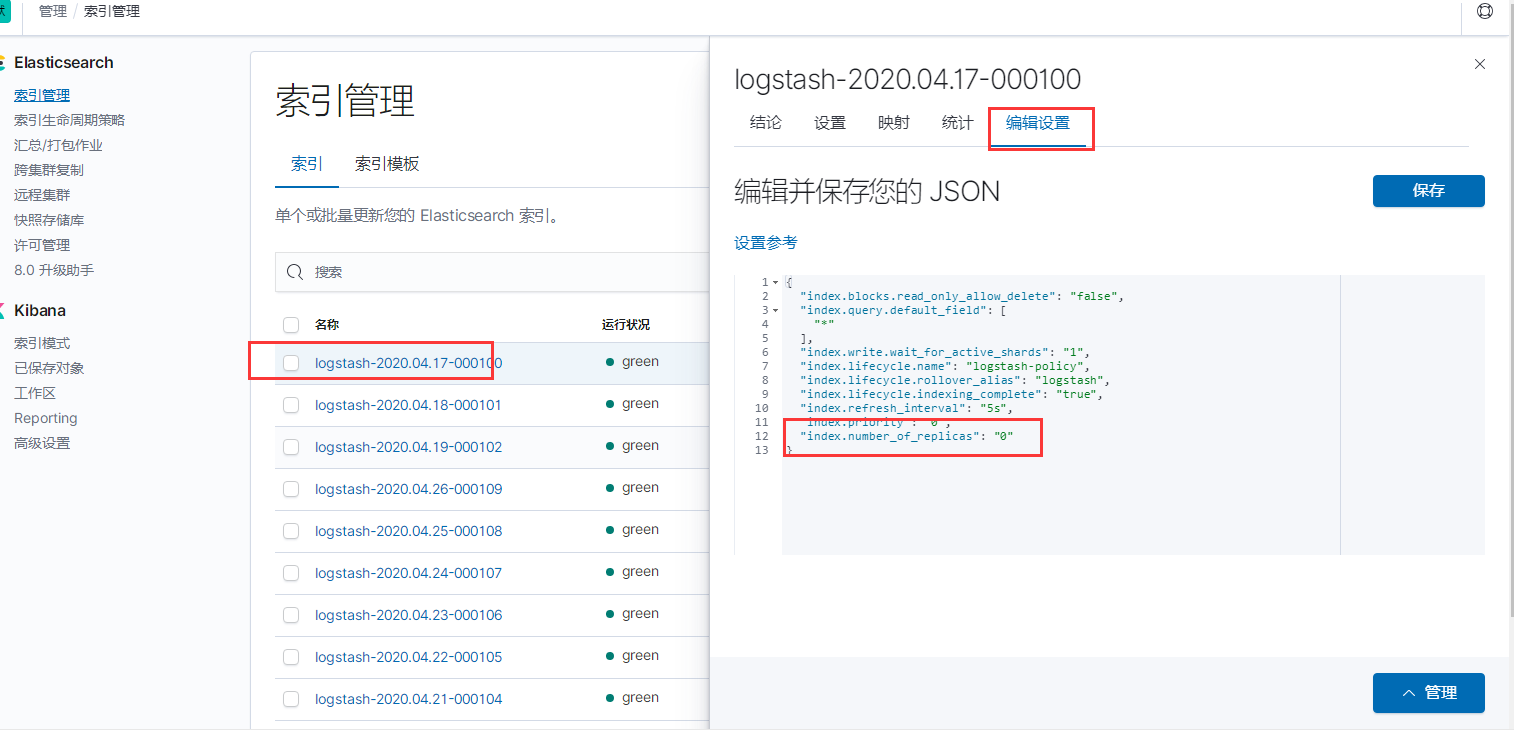This screenshot has height=731, width=1514.
Task: Follow the 设置参考 link
Action: pos(766,243)
